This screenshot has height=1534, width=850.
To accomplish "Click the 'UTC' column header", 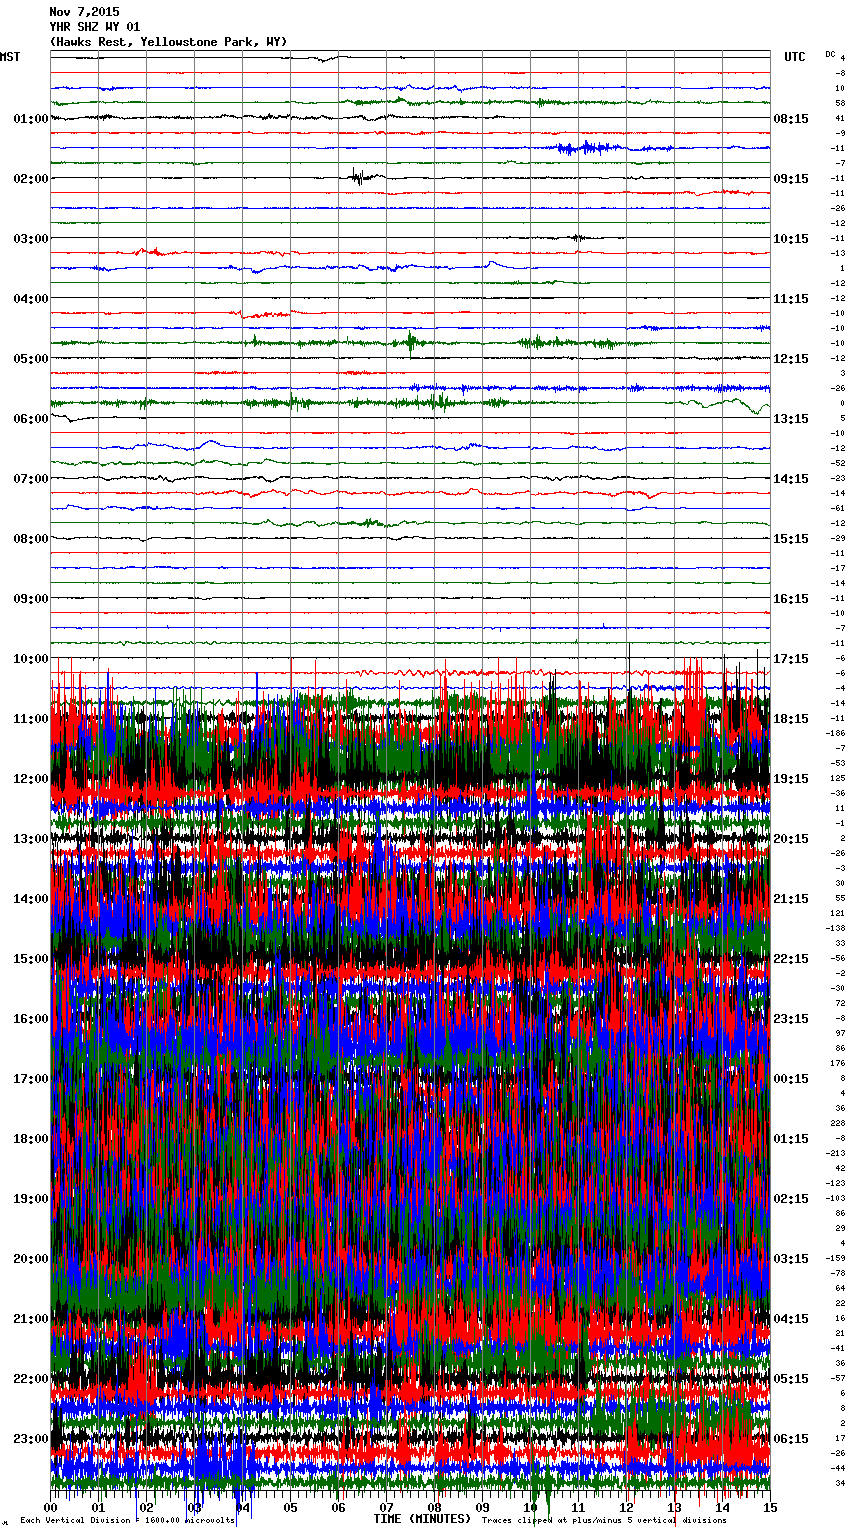I will 794,57.
